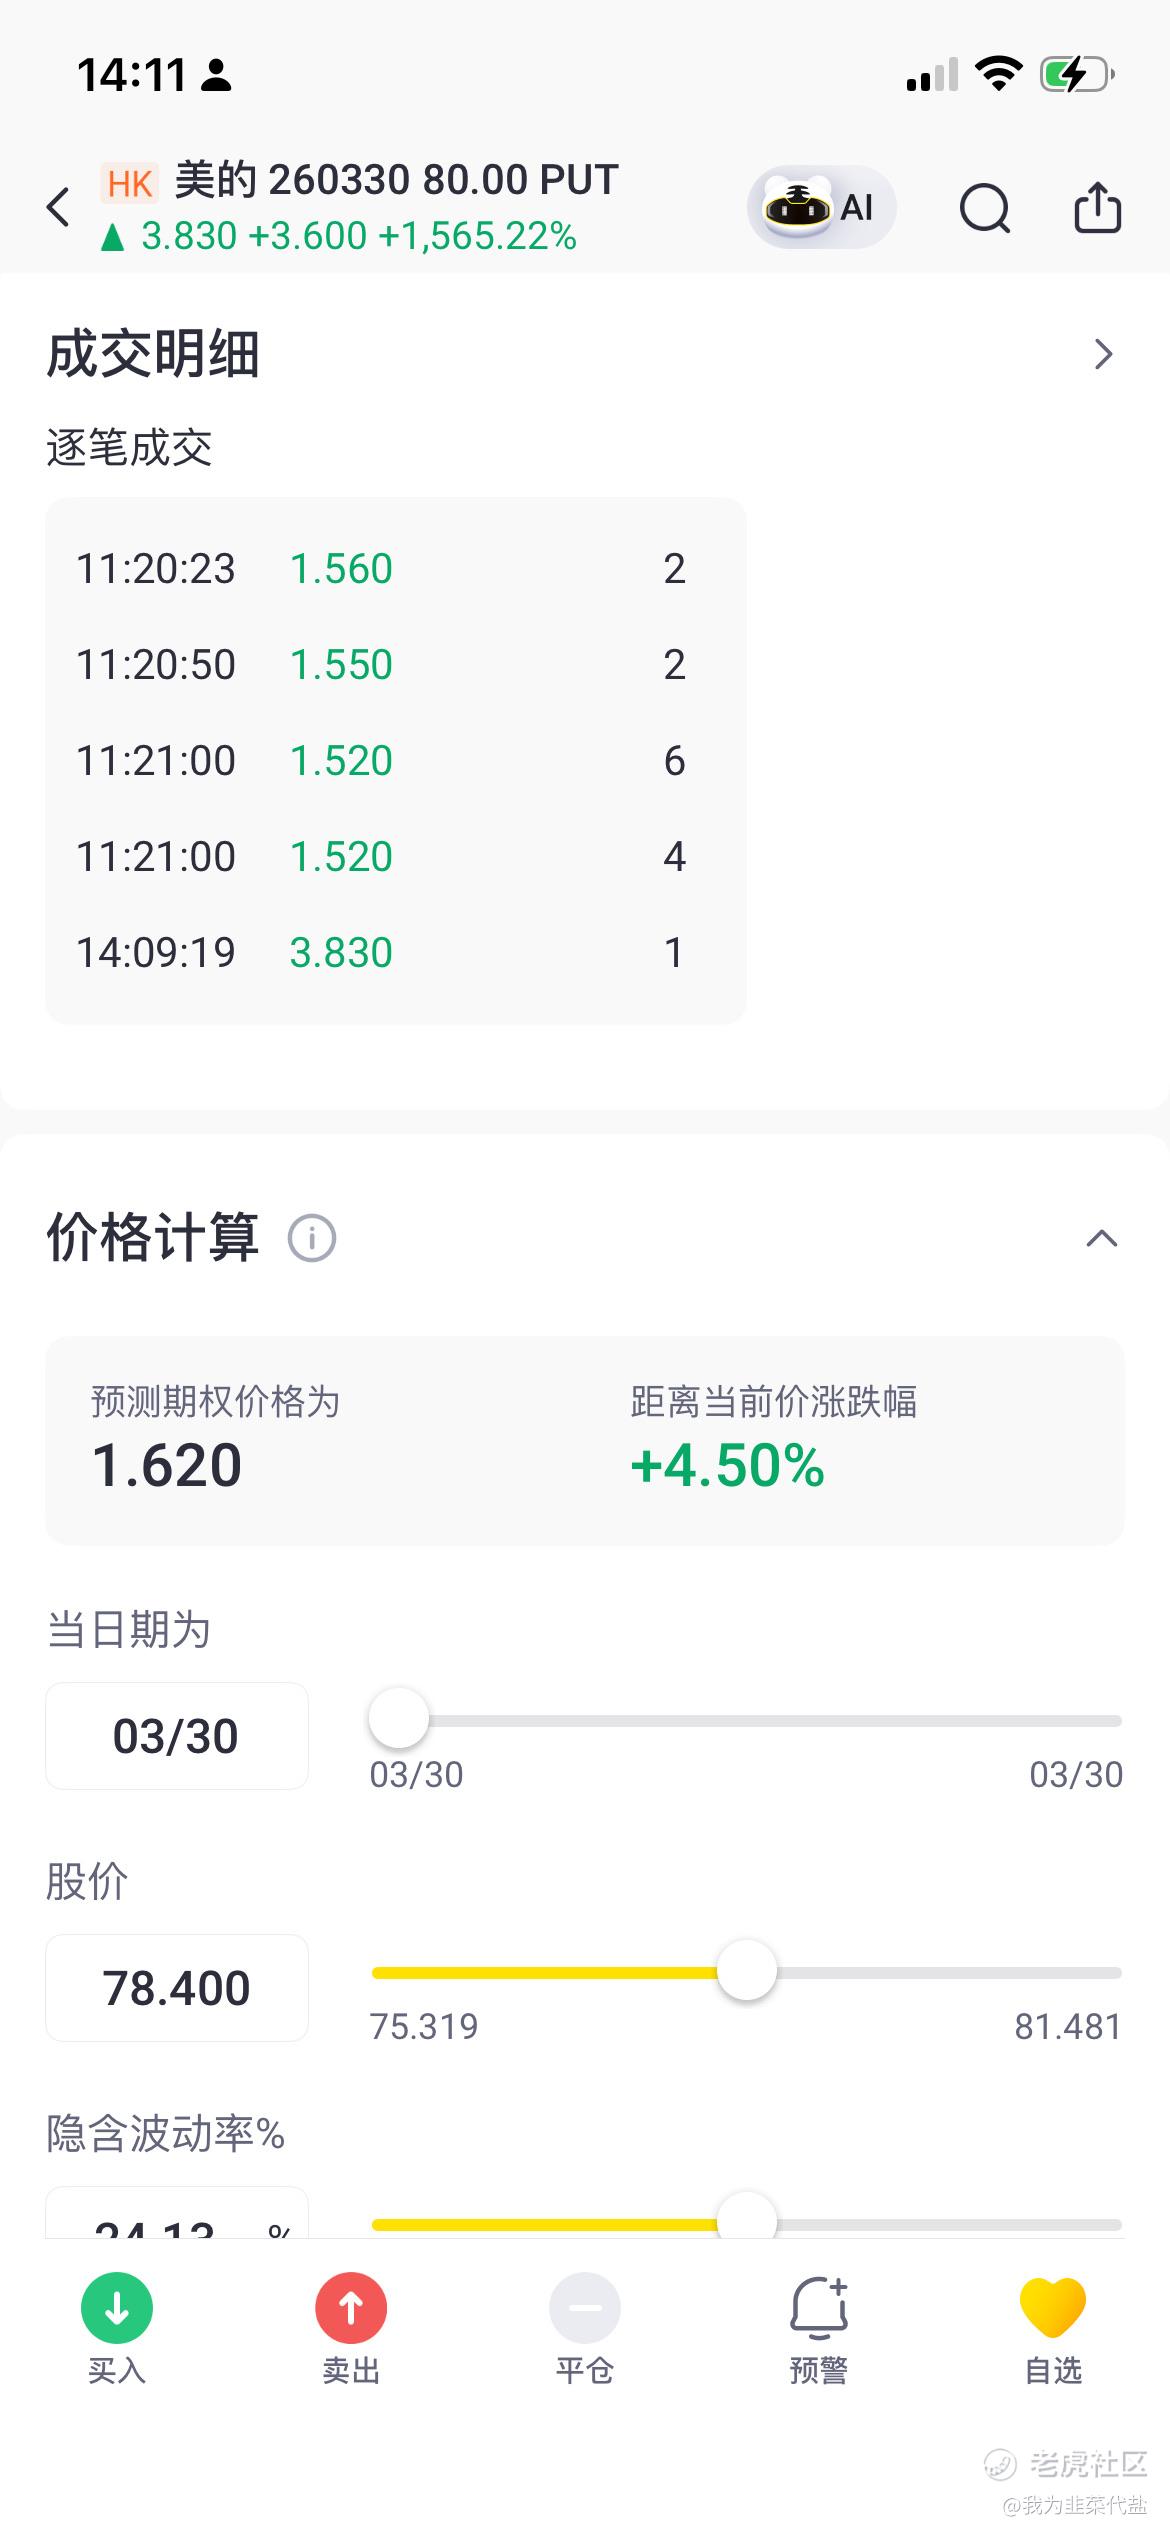Toggle the 自选 favorite heart
The image size is (1170, 2532).
point(1053,2308)
